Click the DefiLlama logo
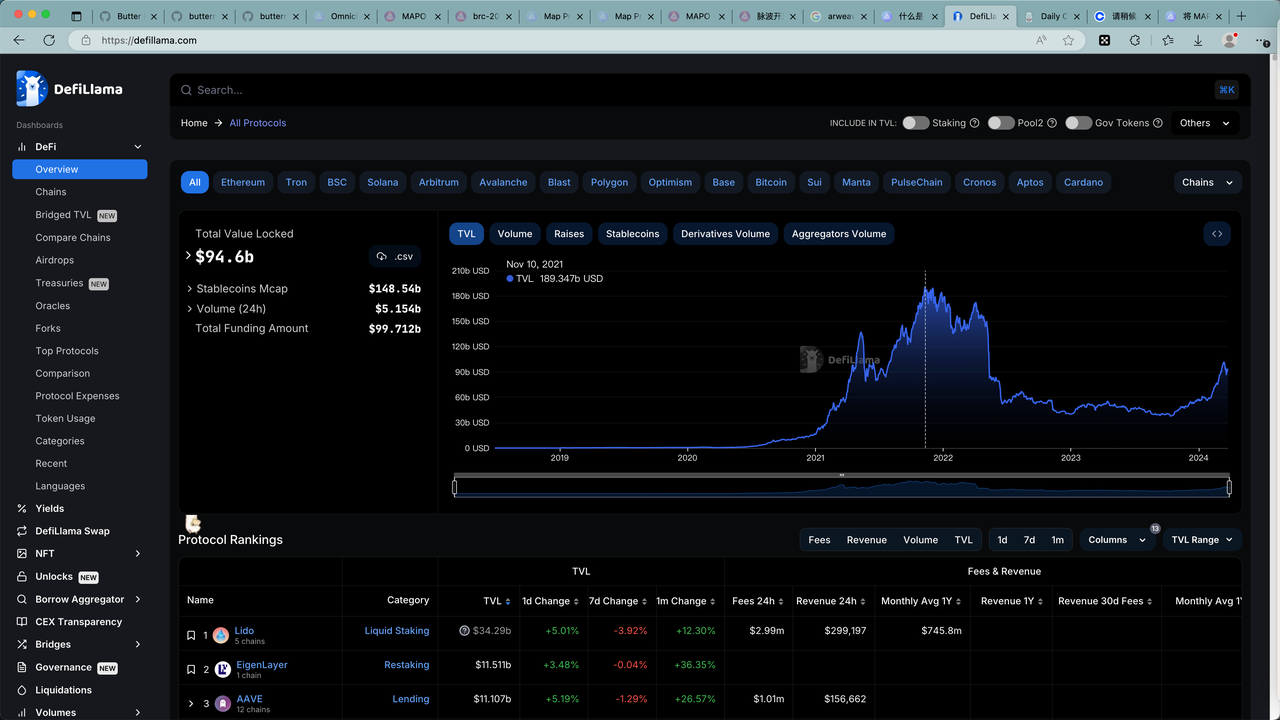 [x=69, y=89]
